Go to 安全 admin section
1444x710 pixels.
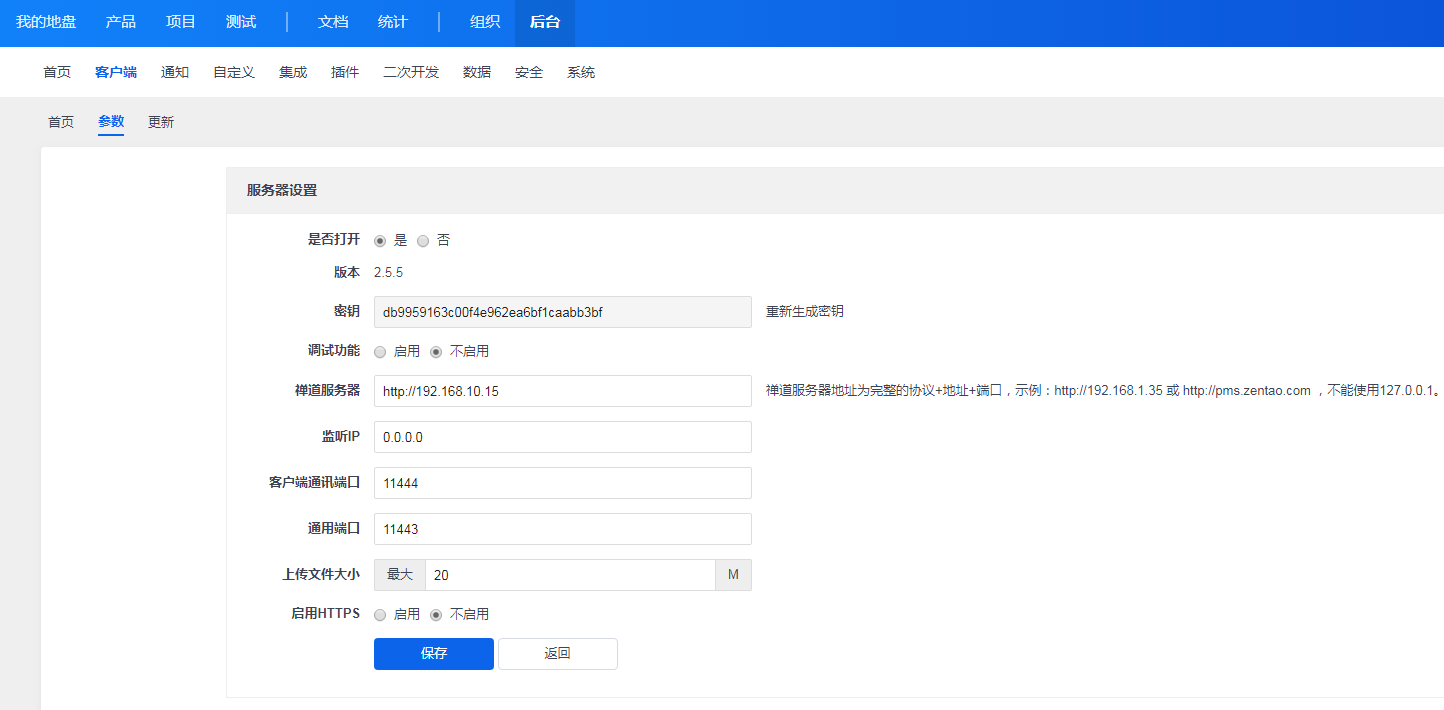[529, 72]
